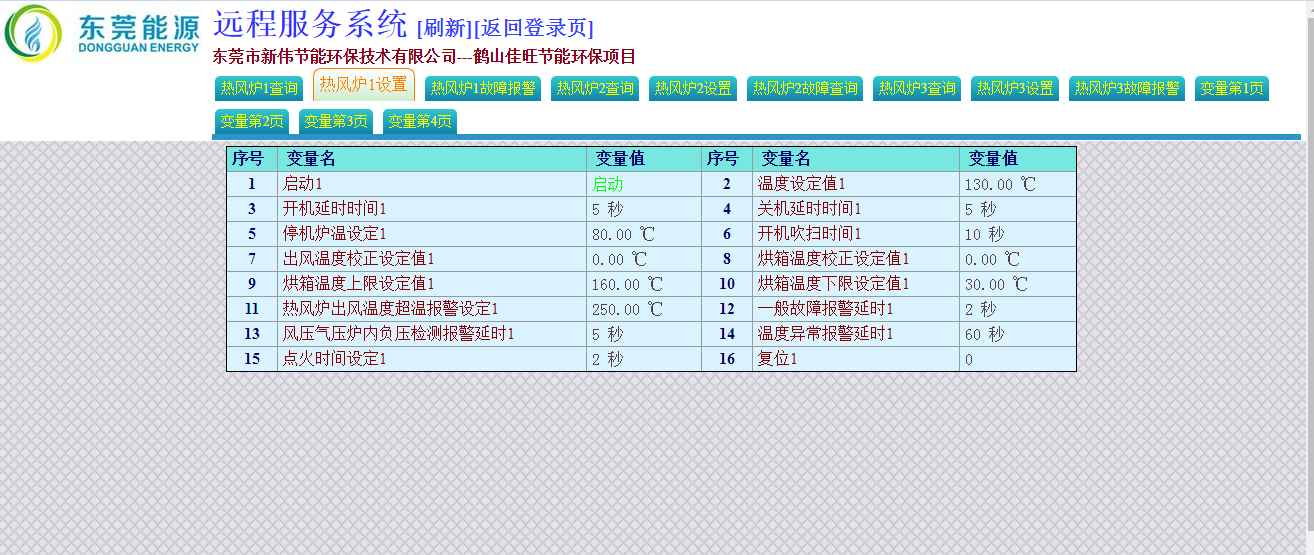Open the 热风炉2查询 tab
This screenshot has height=555, width=1314.
coord(595,89)
